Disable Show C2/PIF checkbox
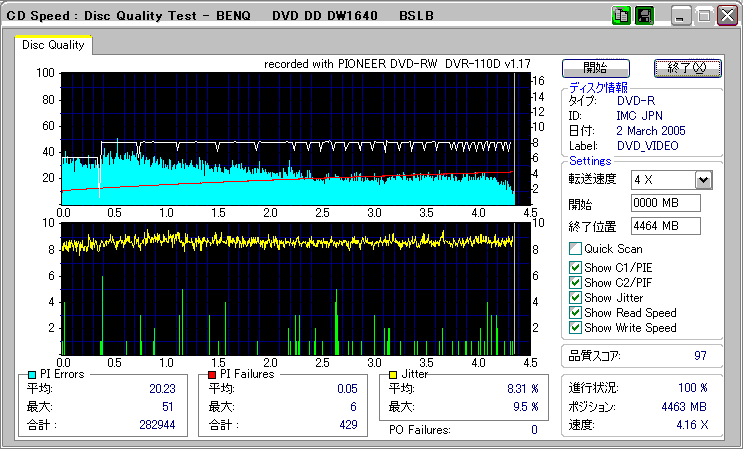This screenshot has width=743, height=449. click(575, 283)
